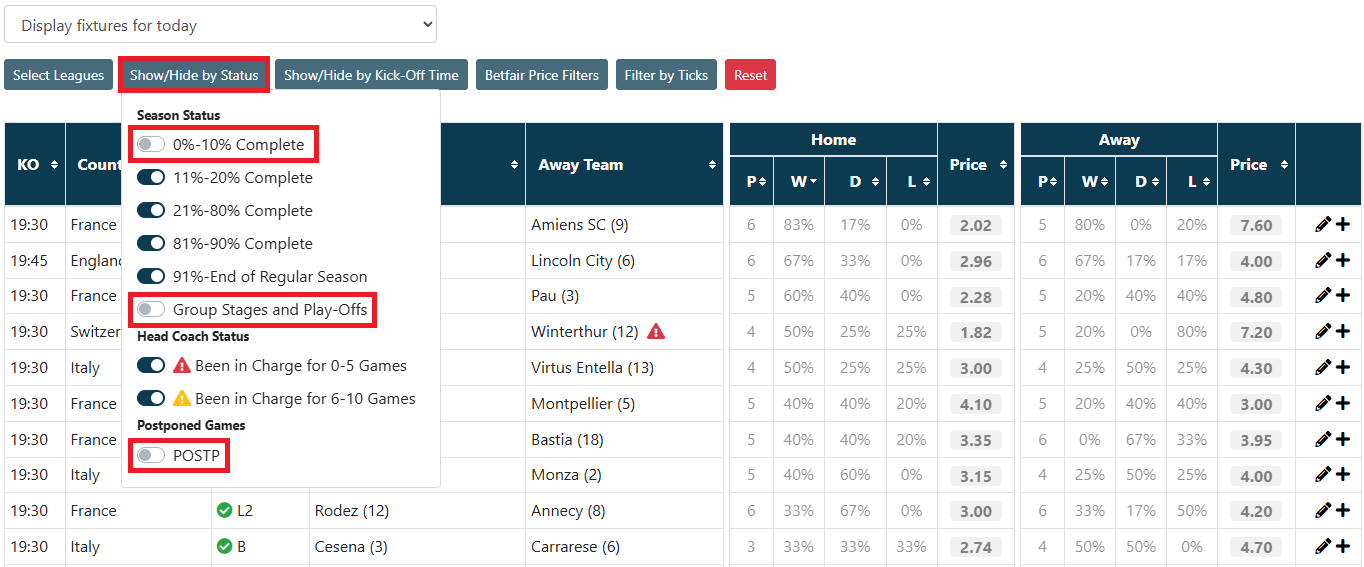Viewport: 1364px width, 567px height.
Task: Click the green check icon beside Rodez L2
Action: [224, 510]
